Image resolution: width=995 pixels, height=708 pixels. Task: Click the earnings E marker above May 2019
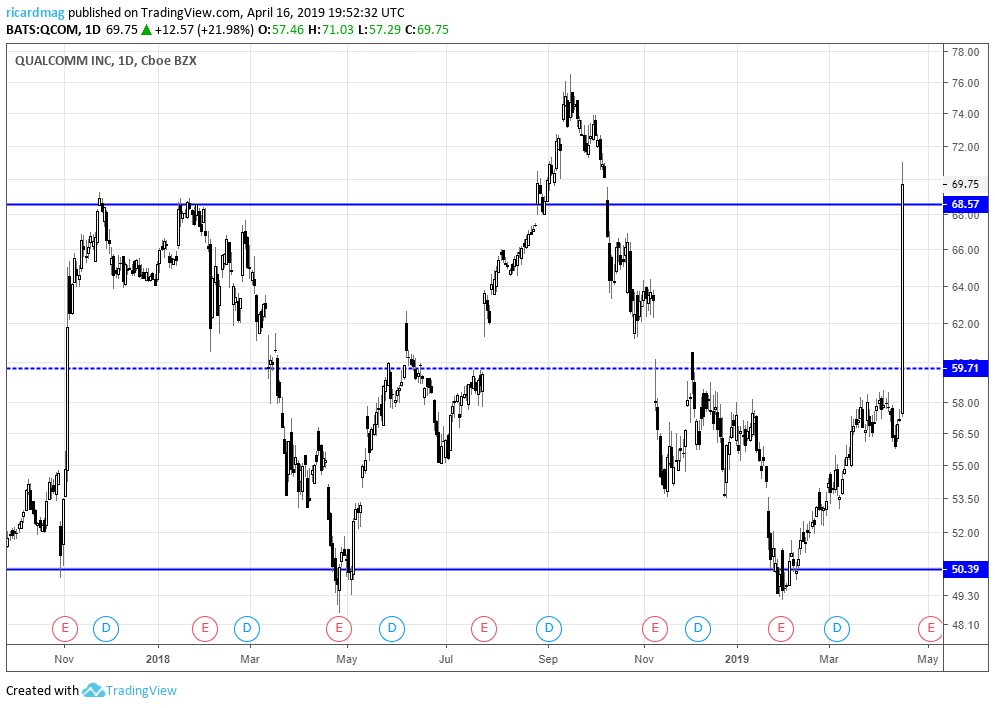tap(931, 629)
